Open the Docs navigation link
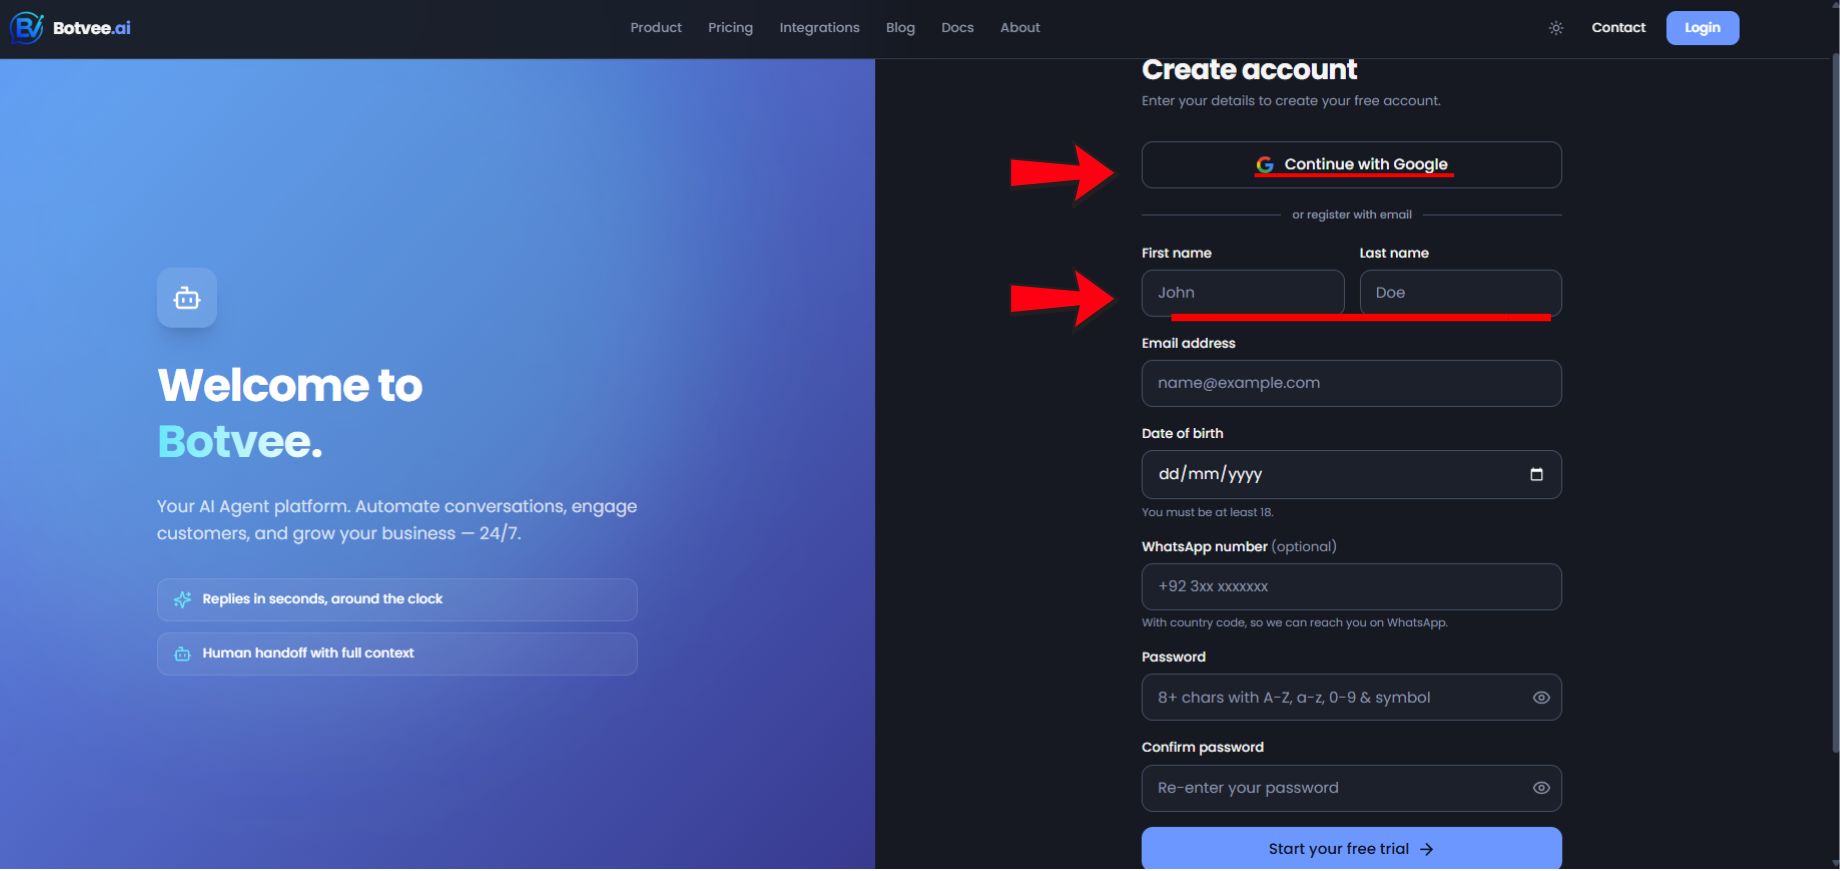This screenshot has width=1840, height=871. pos(957,28)
